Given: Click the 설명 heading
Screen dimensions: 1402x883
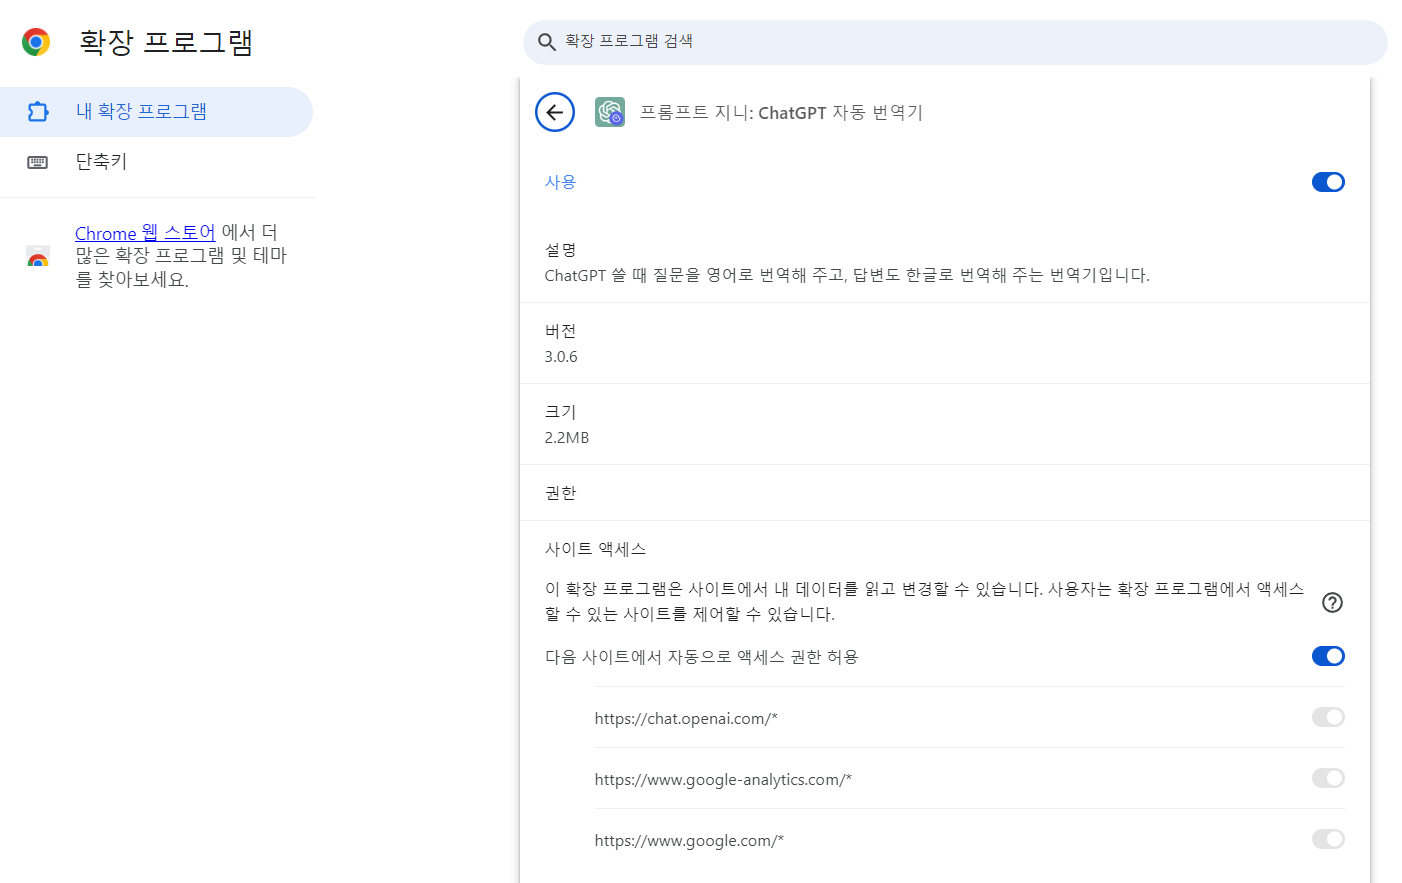Looking at the screenshot, I should pyautogui.click(x=560, y=250).
